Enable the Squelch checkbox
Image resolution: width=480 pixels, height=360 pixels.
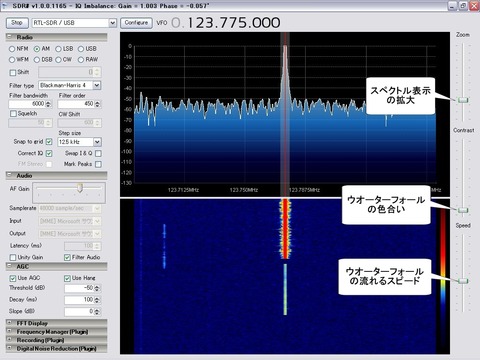point(13,114)
